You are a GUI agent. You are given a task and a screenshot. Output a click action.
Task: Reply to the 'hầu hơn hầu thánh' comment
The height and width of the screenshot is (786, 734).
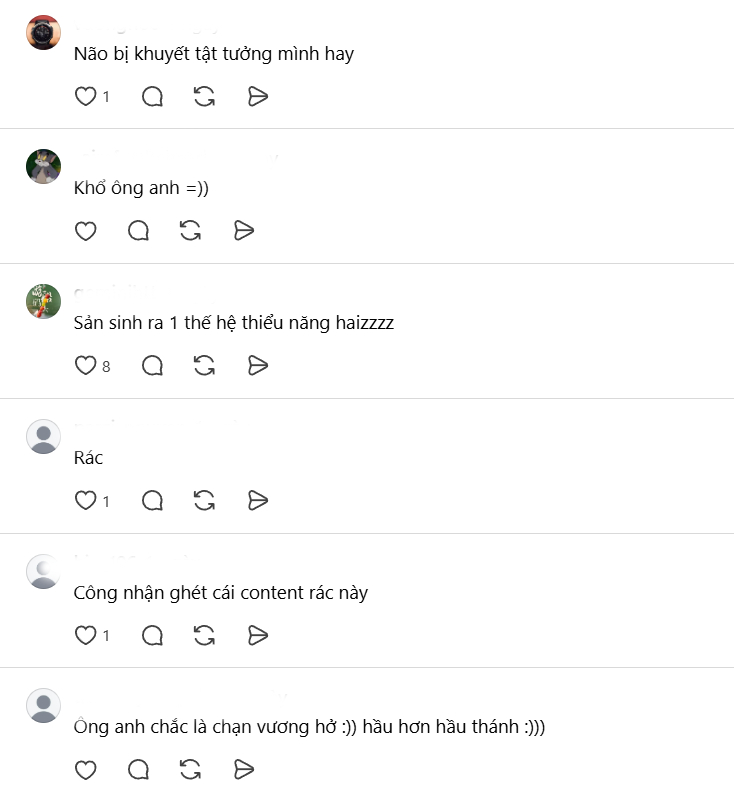(x=138, y=769)
